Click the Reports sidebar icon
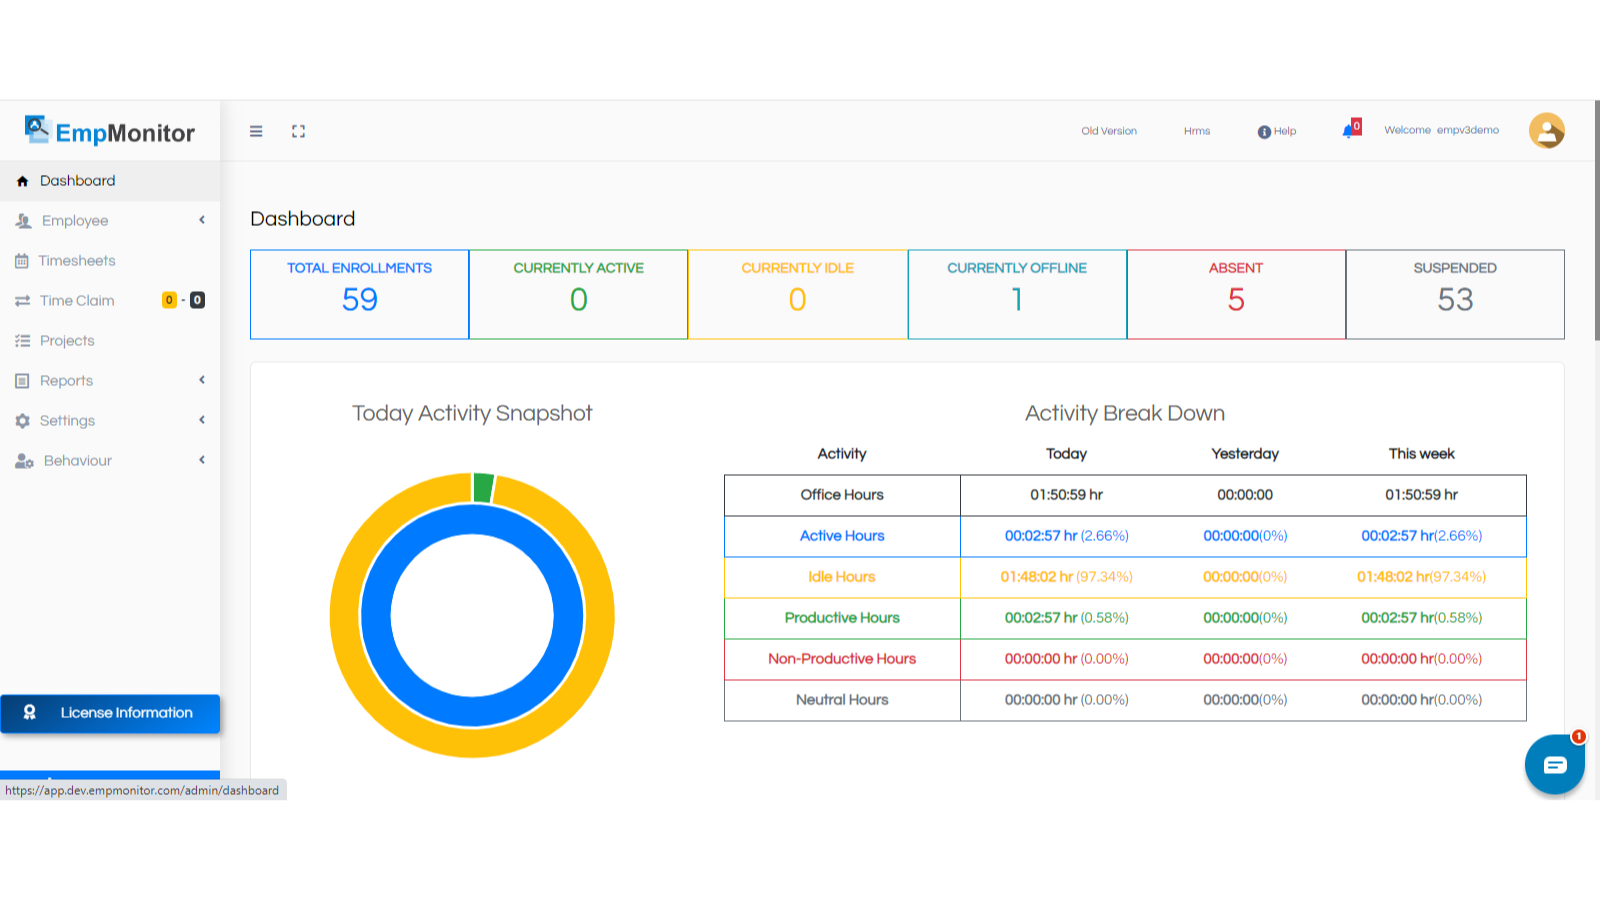 (x=22, y=381)
